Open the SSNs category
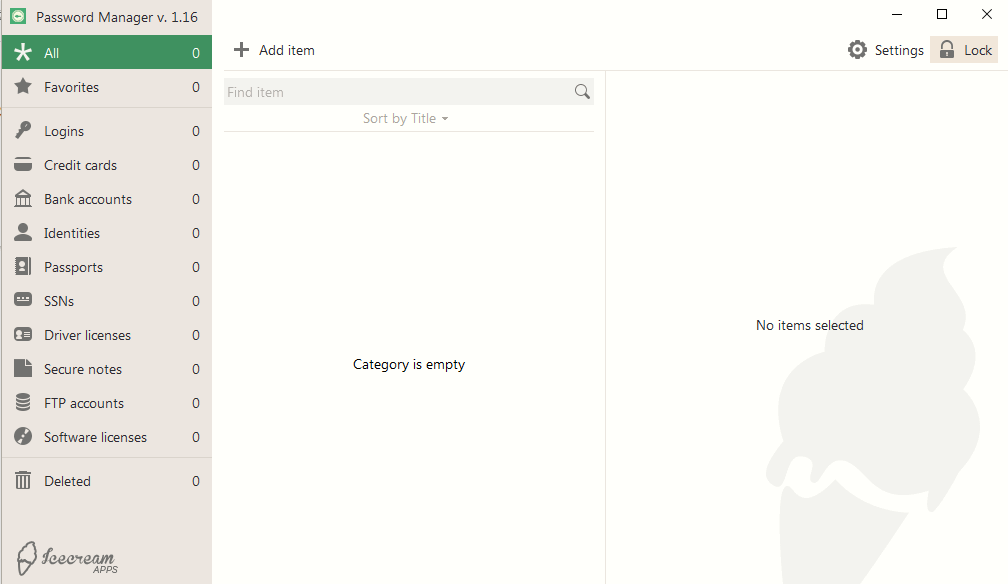Viewport: 1008px width, 584px height. (59, 301)
